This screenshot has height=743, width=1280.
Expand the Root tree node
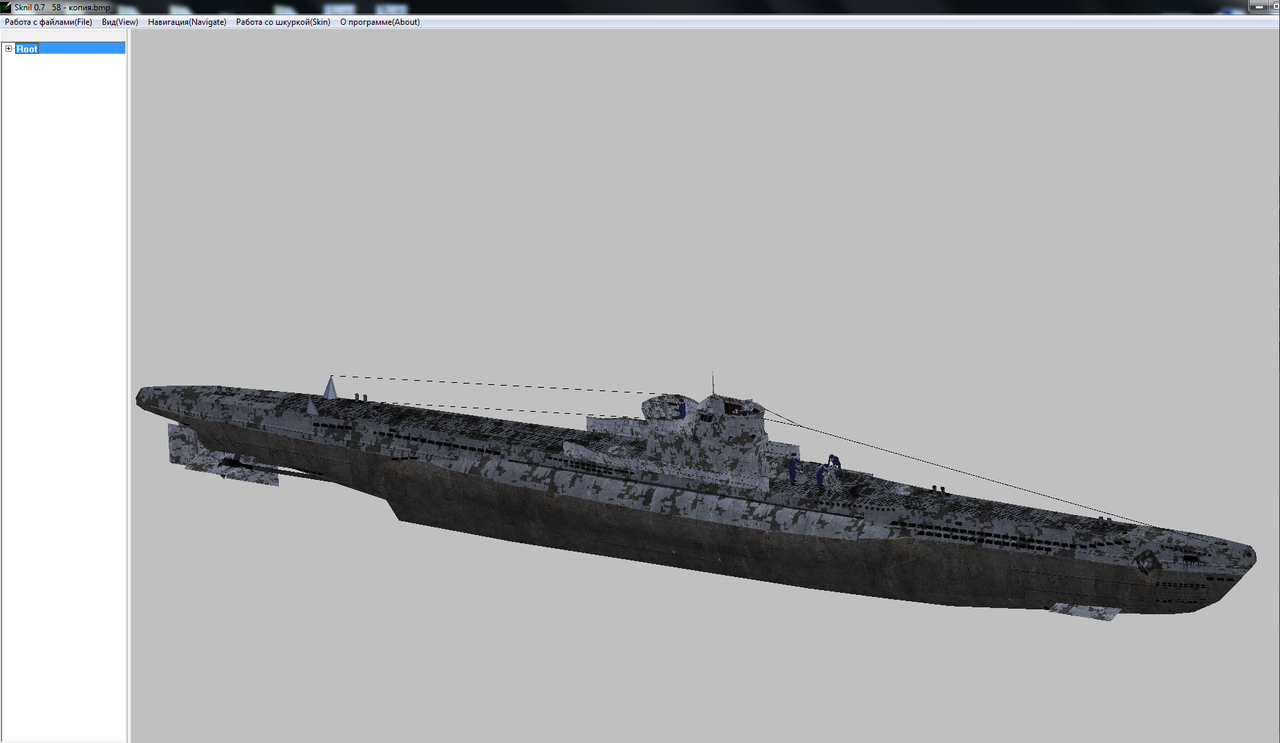tap(9, 48)
